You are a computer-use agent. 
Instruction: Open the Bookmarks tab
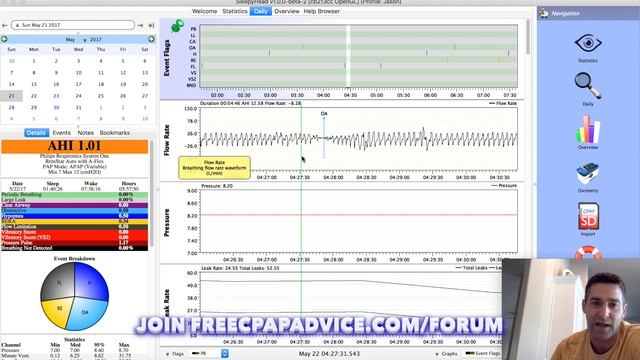115,133
